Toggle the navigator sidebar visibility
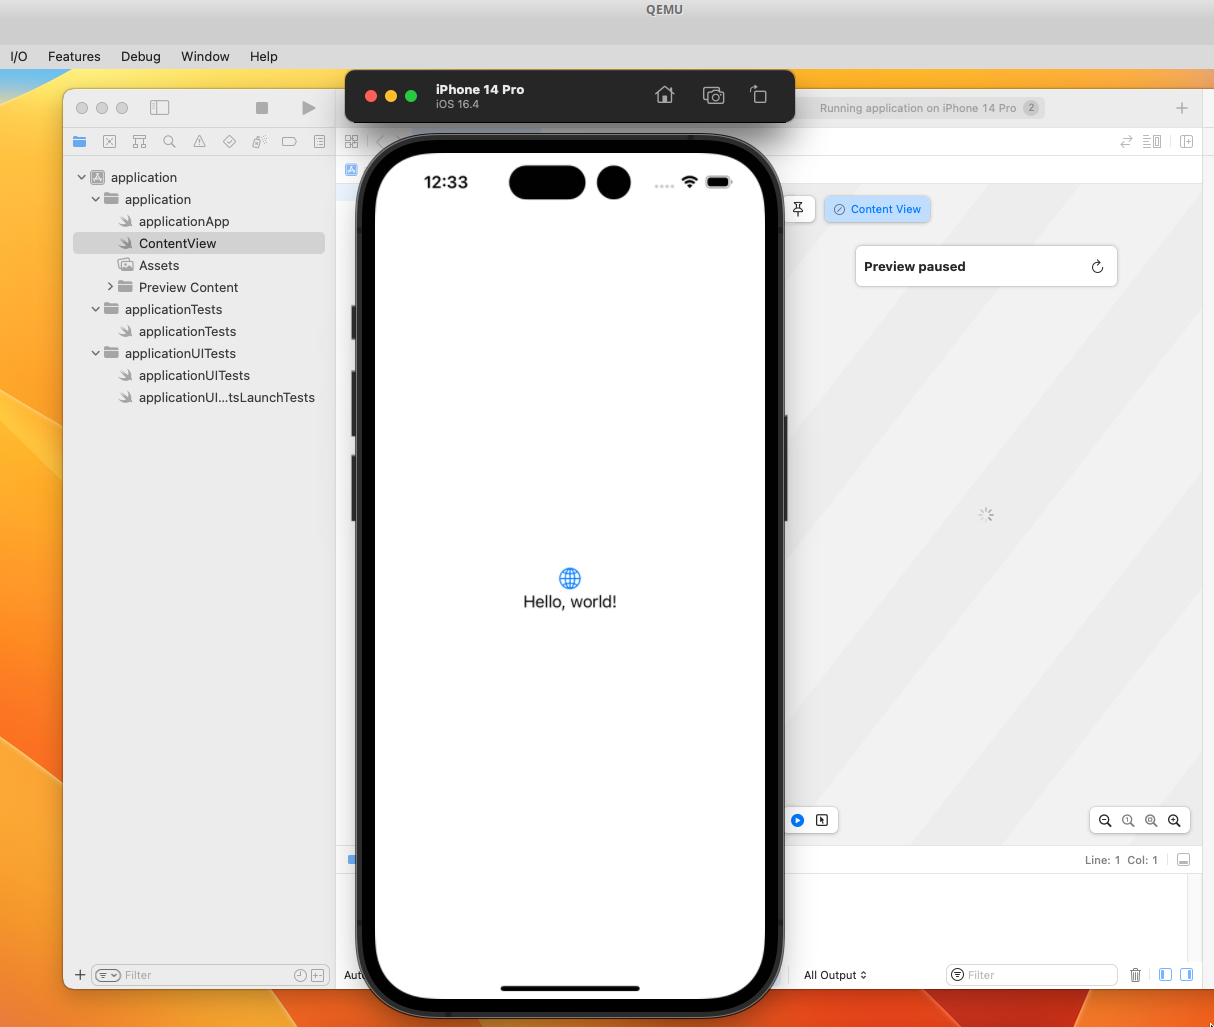 point(160,108)
